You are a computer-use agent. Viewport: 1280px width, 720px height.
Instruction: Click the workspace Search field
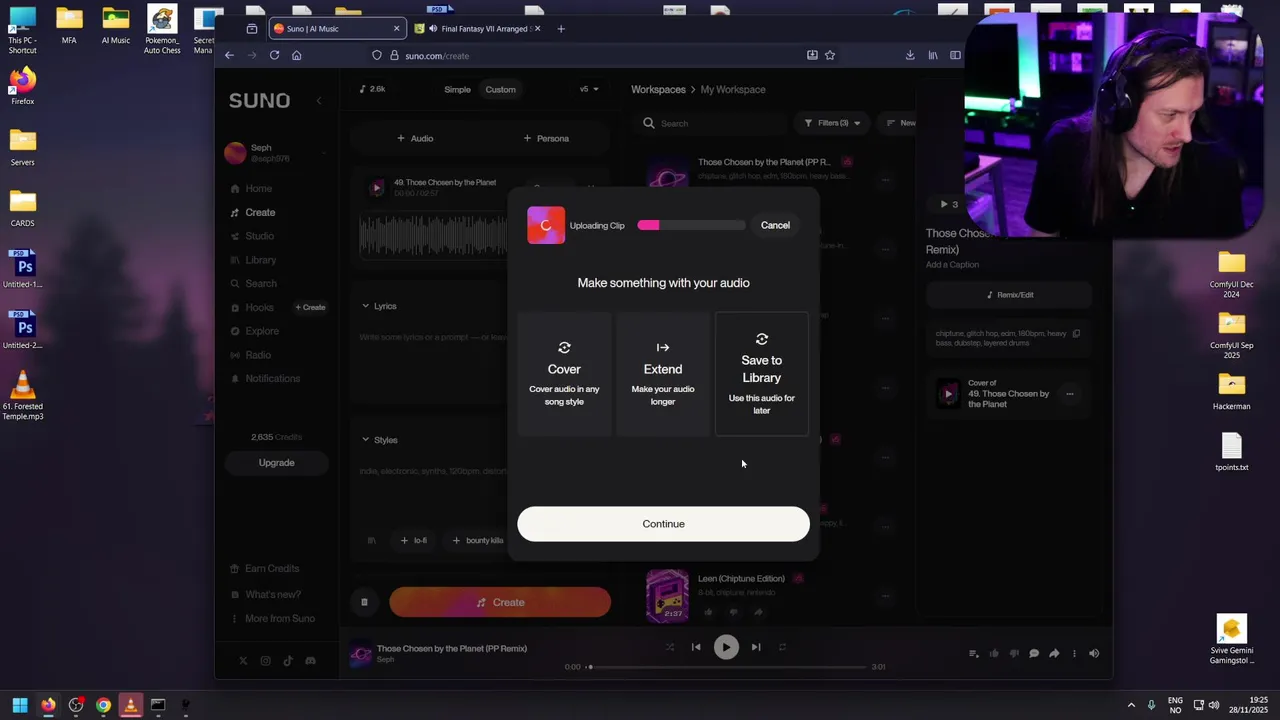712,123
